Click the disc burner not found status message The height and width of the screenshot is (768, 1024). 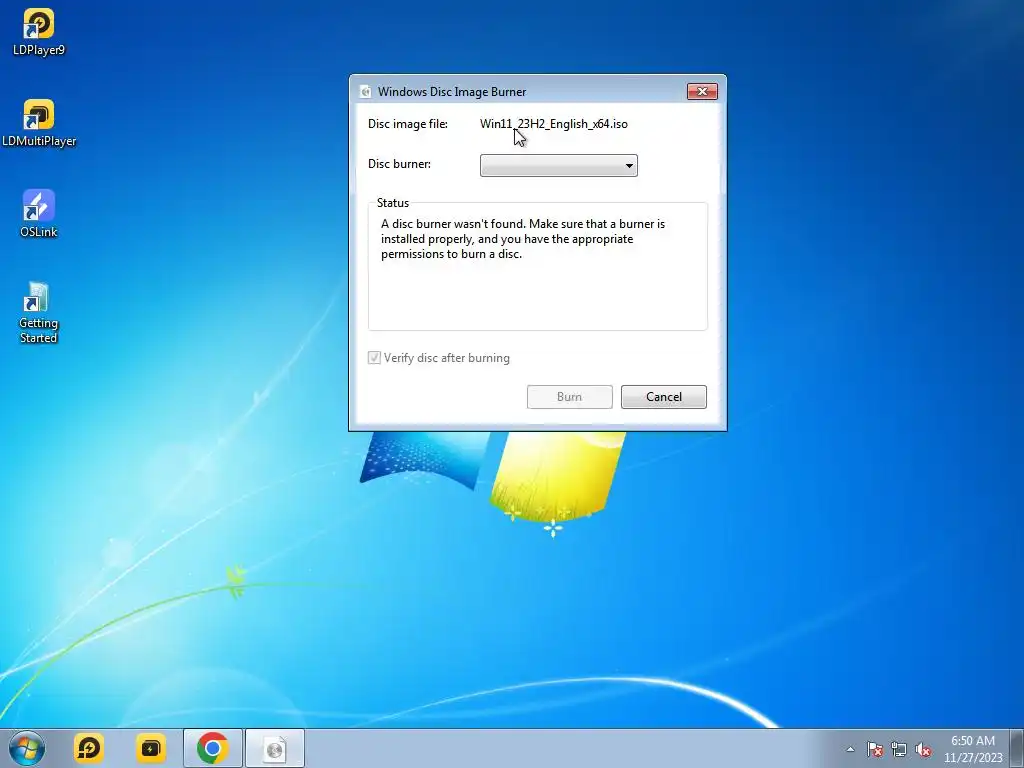(523, 239)
